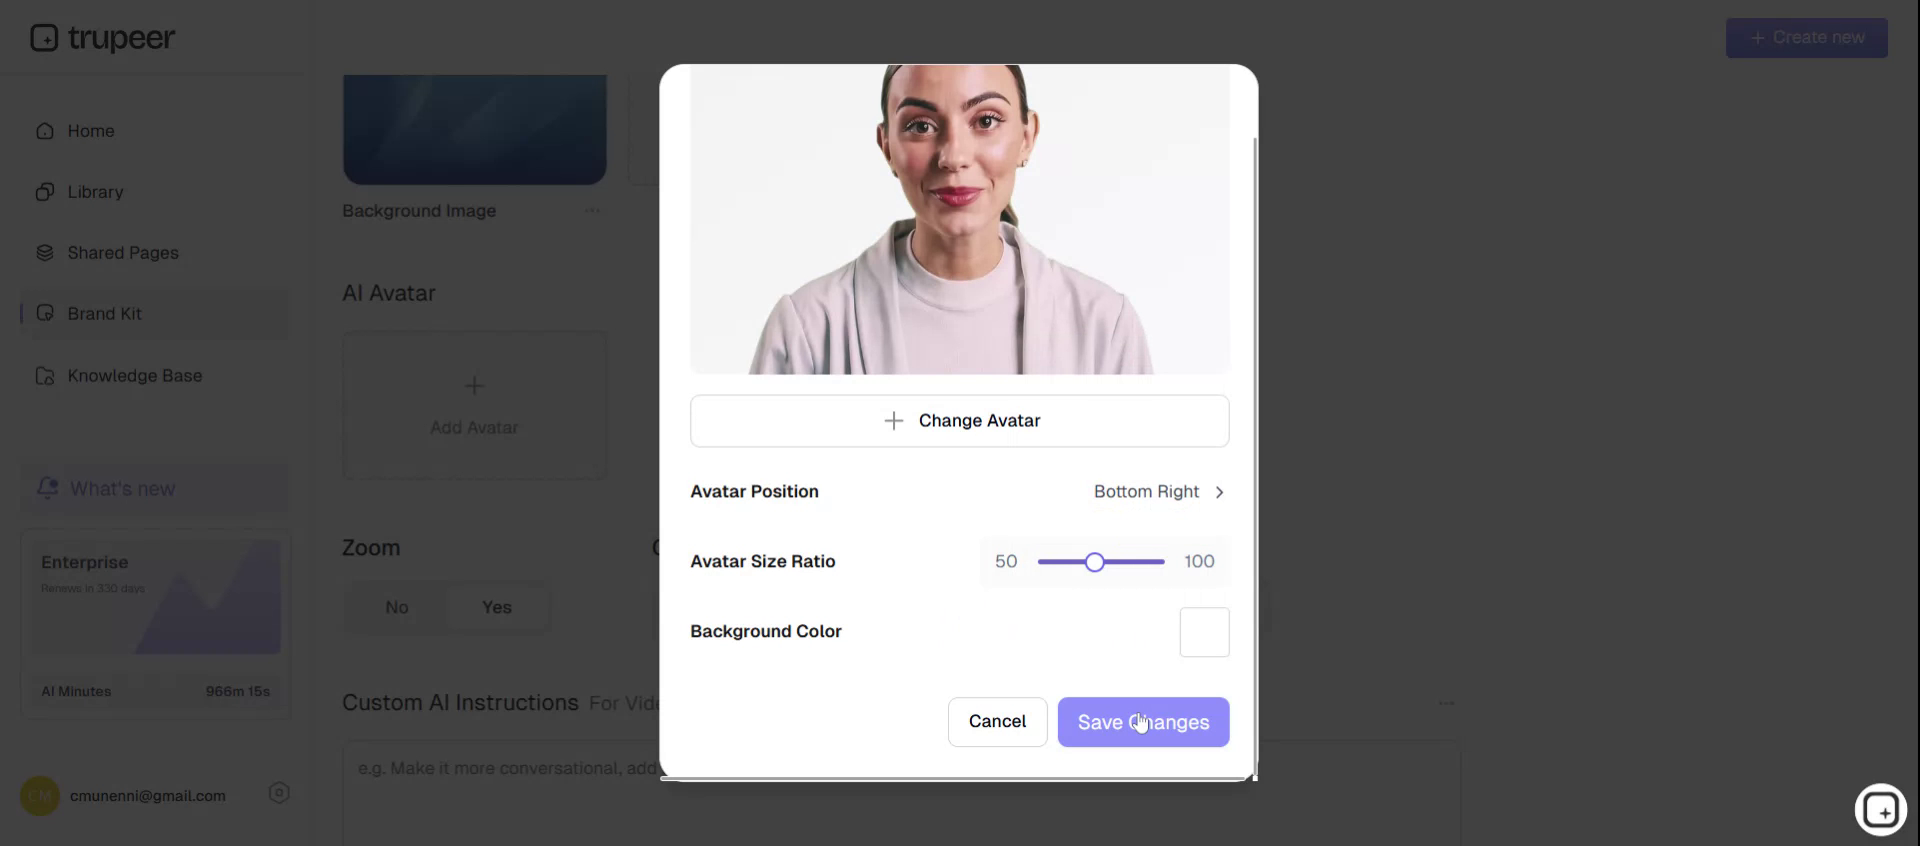Click the avatar preview image
Viewport: 1920px width, 846px height.
(x=959, y=219)
